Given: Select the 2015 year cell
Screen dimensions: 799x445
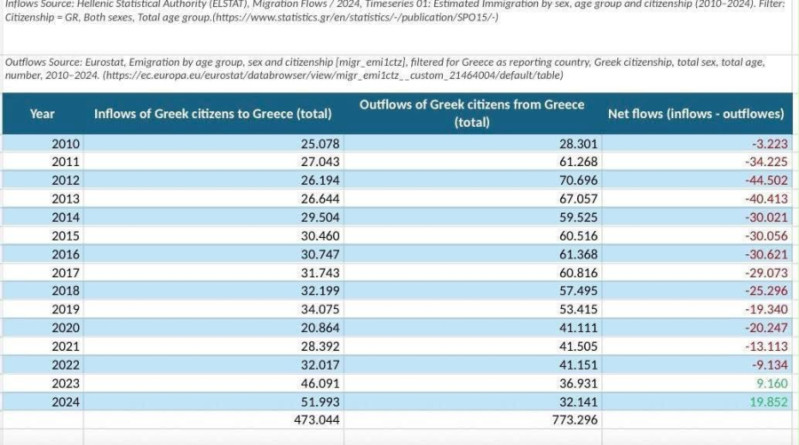Looking at the screenshot, I should coord(42,235).
